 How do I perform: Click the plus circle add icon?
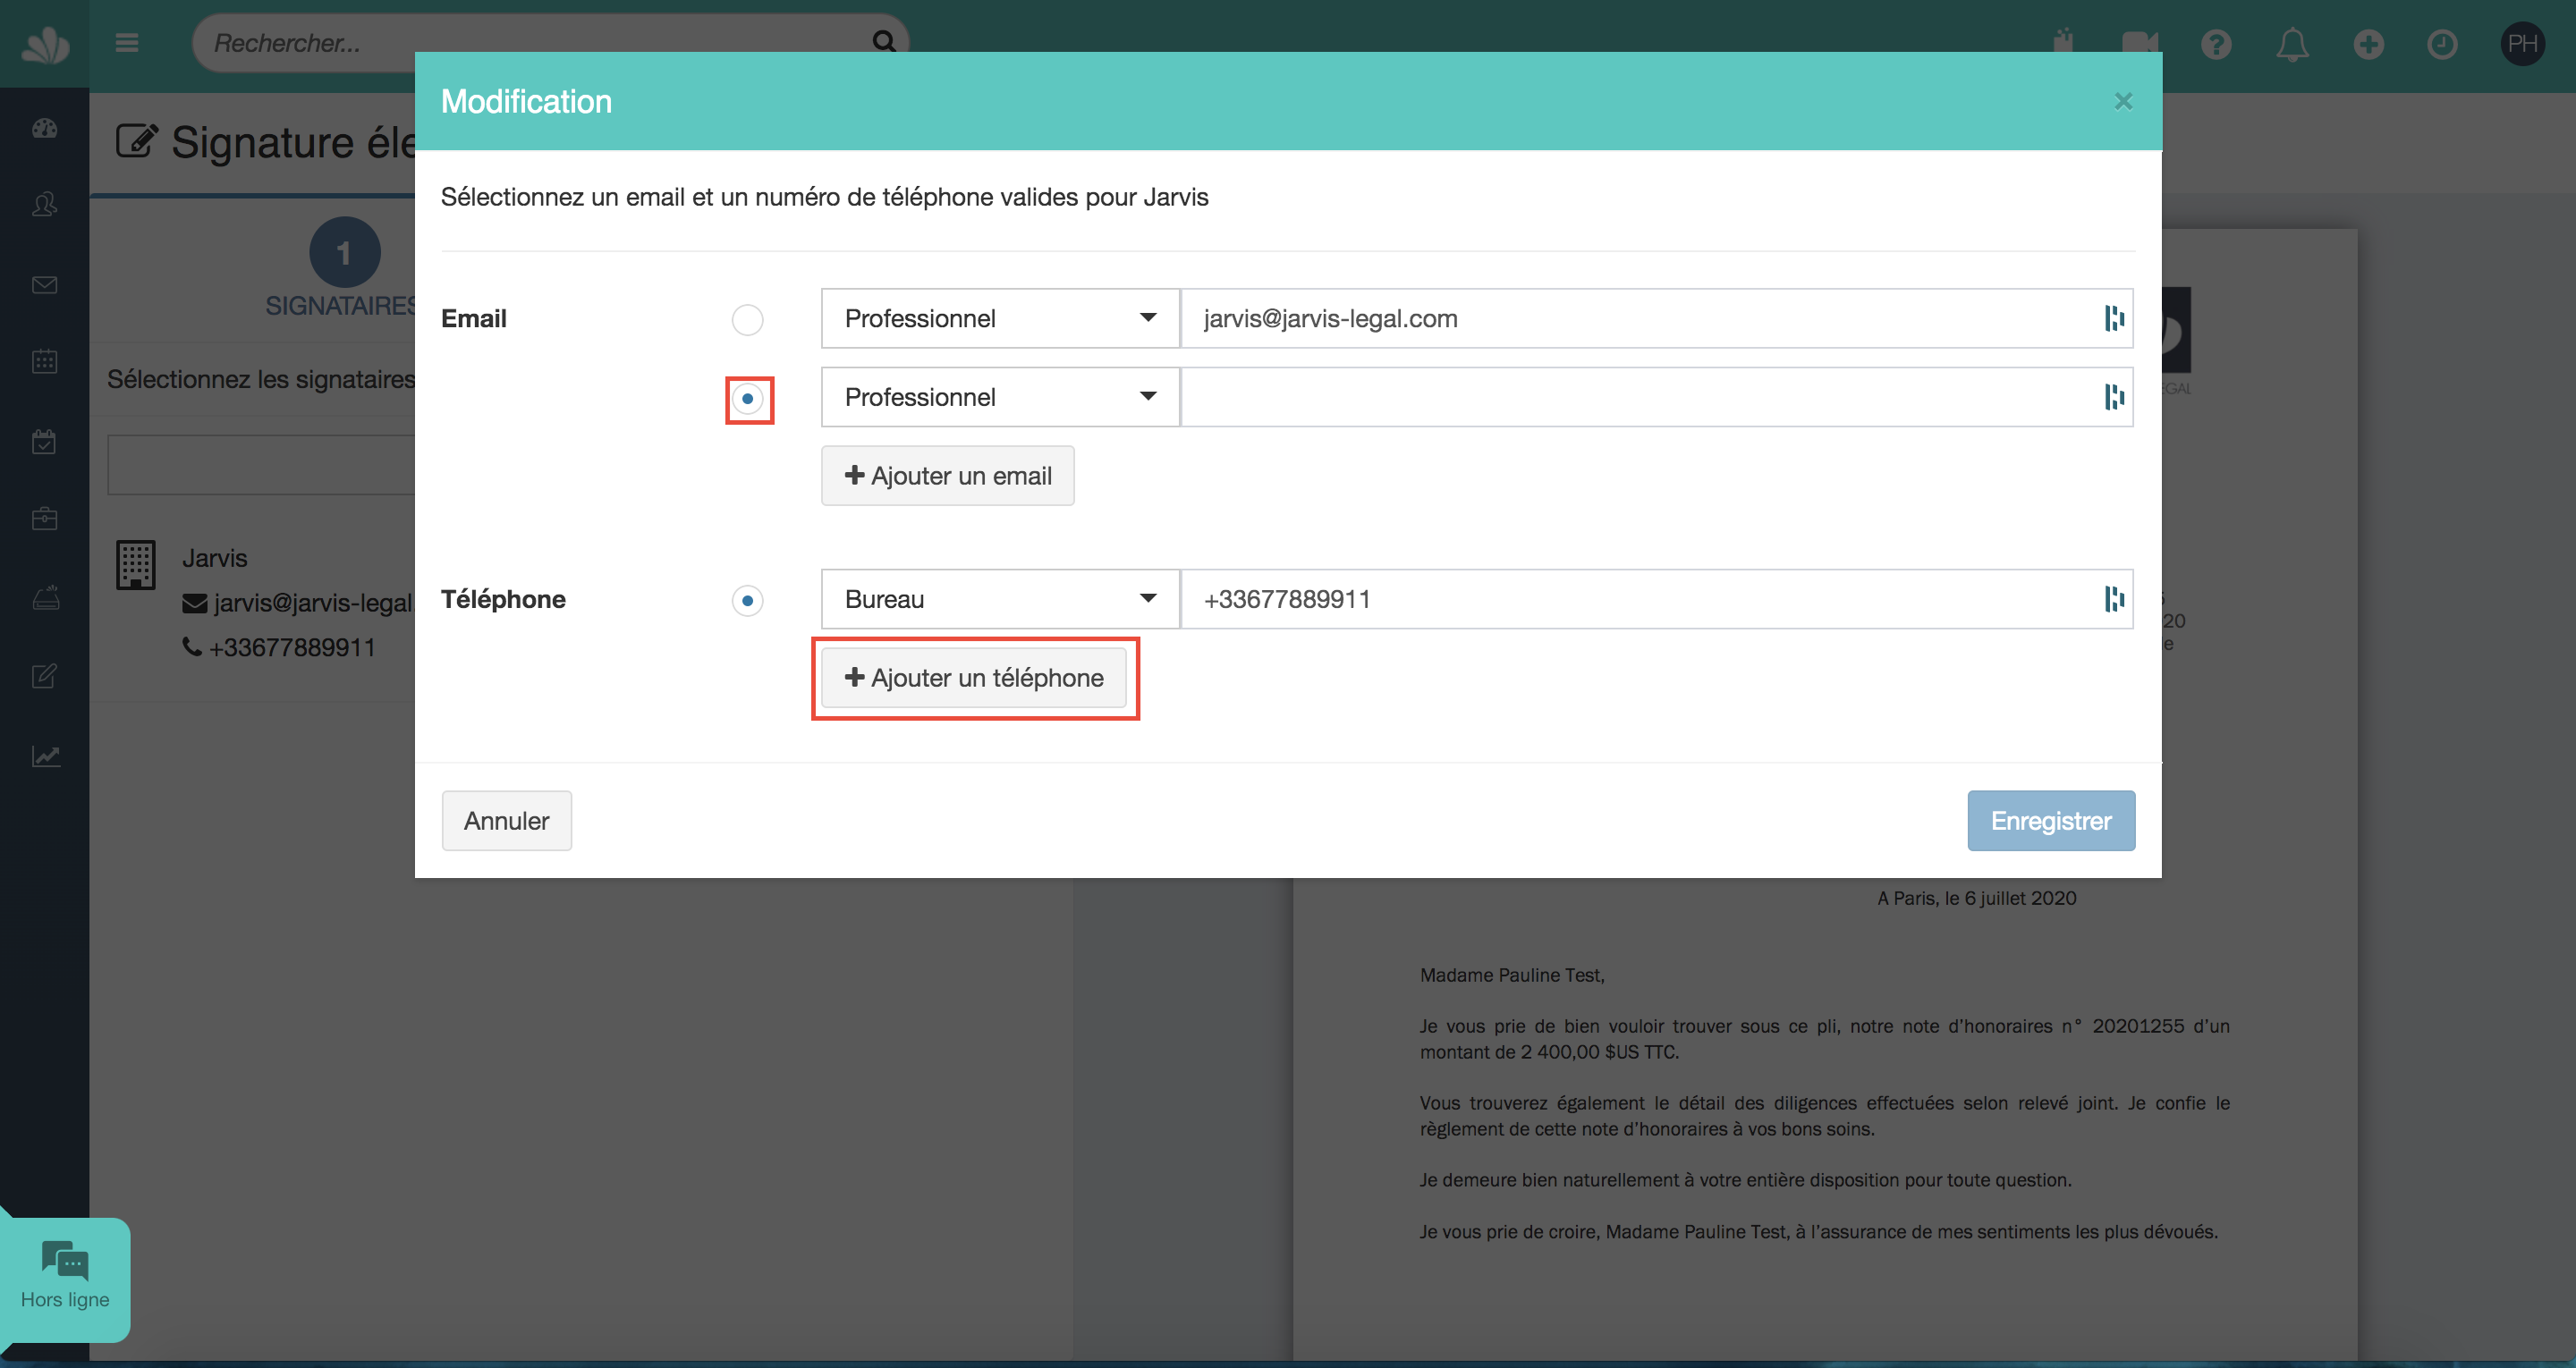point(2368,44)
